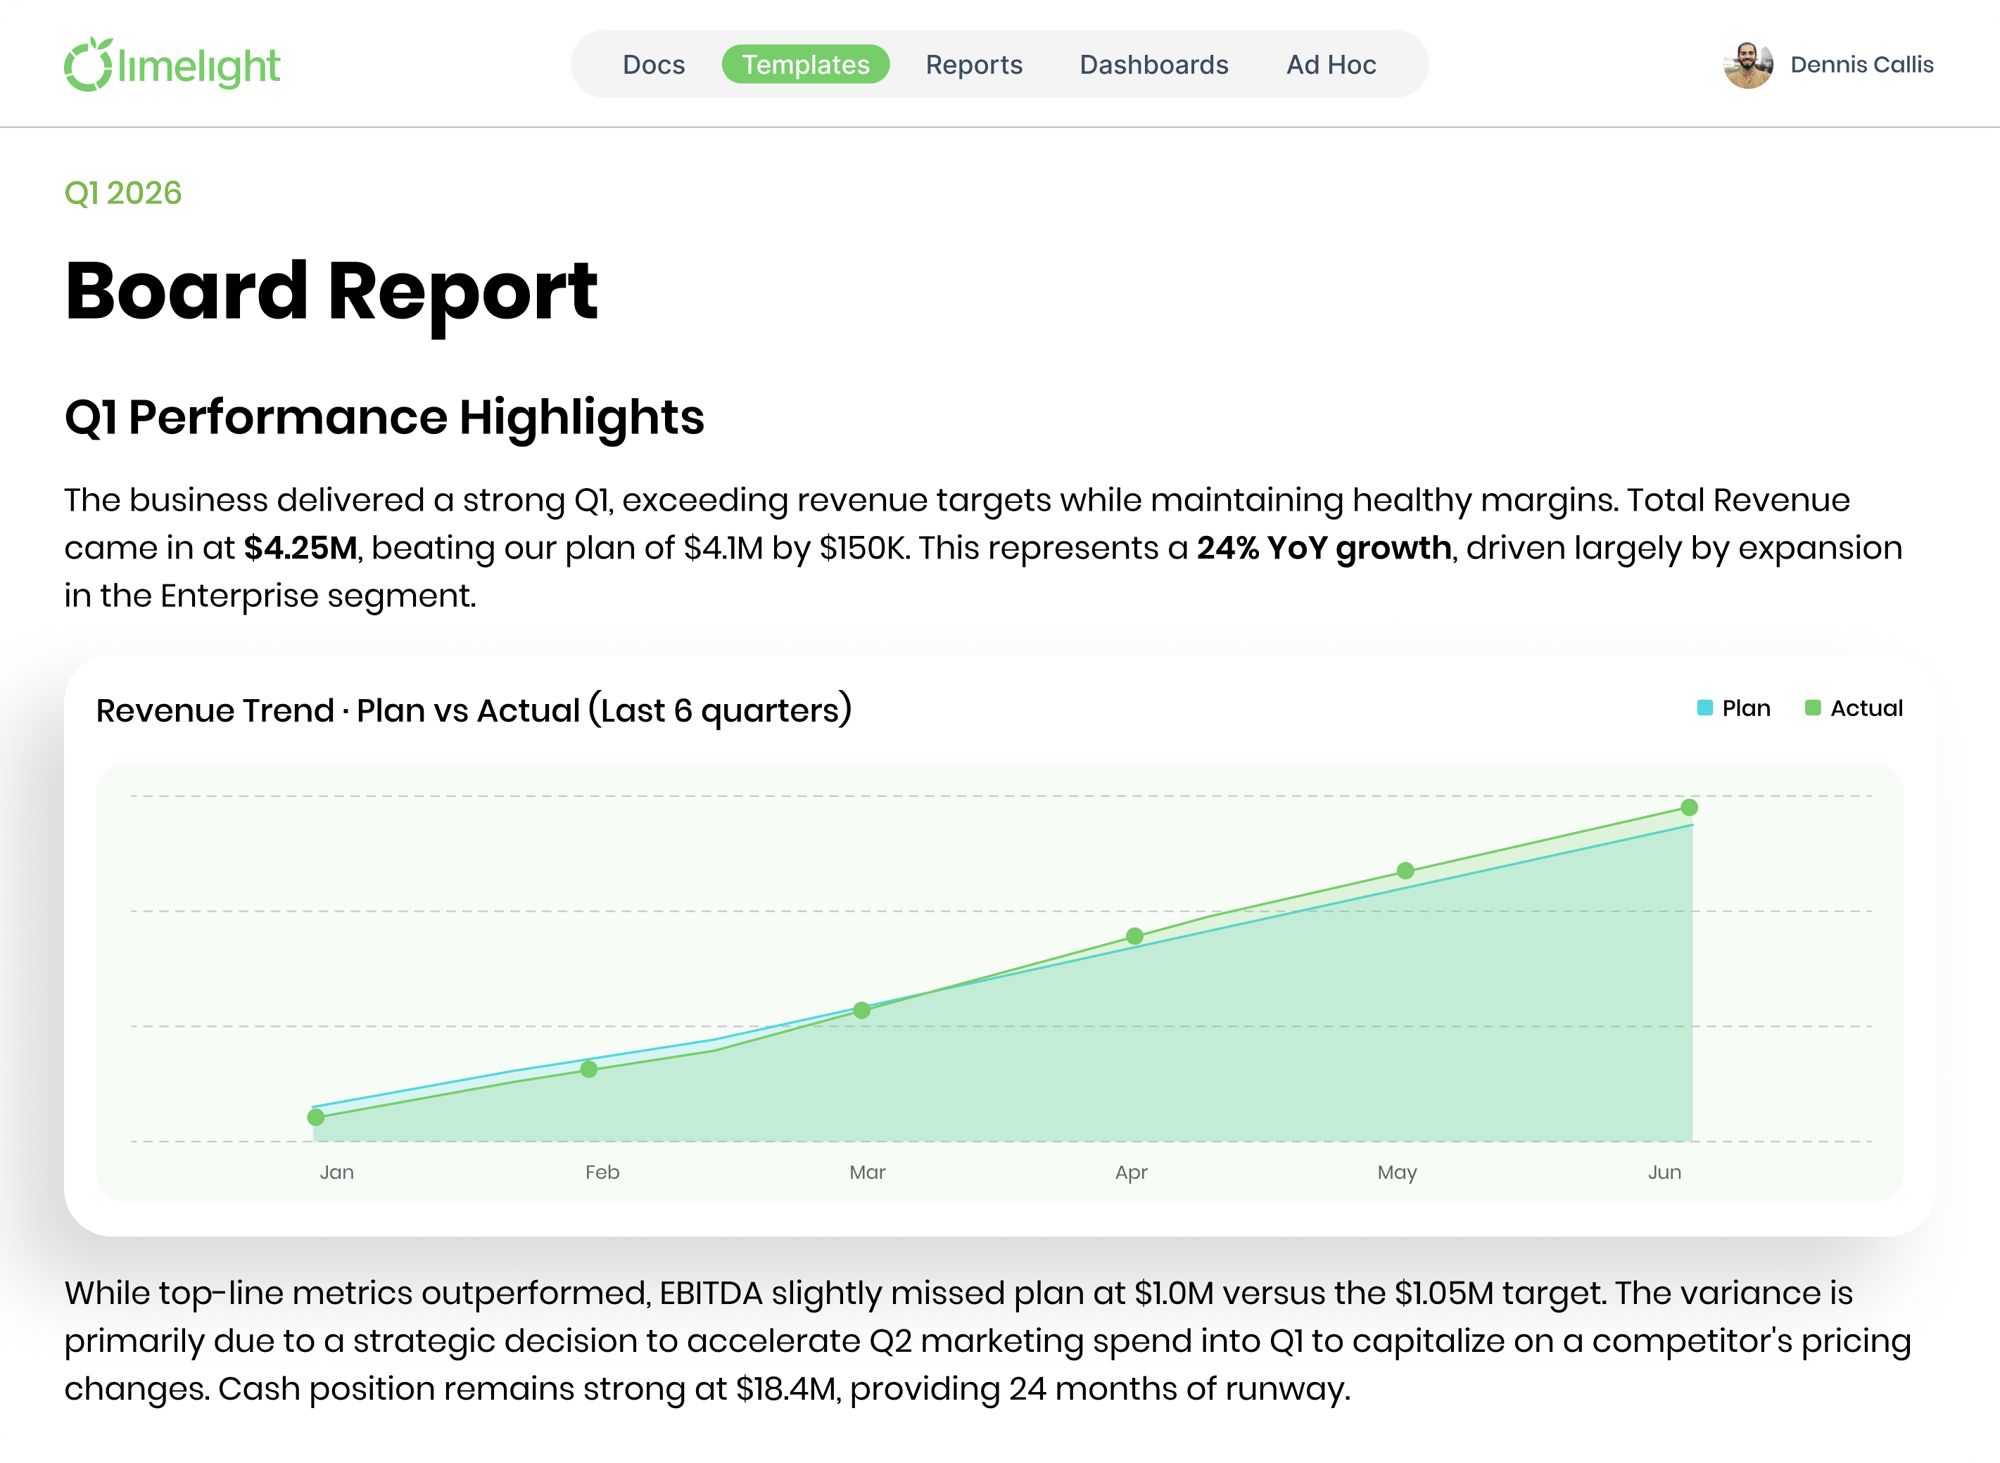
Task: Click the Dennis Callis user name
Action: (1862, 65)
